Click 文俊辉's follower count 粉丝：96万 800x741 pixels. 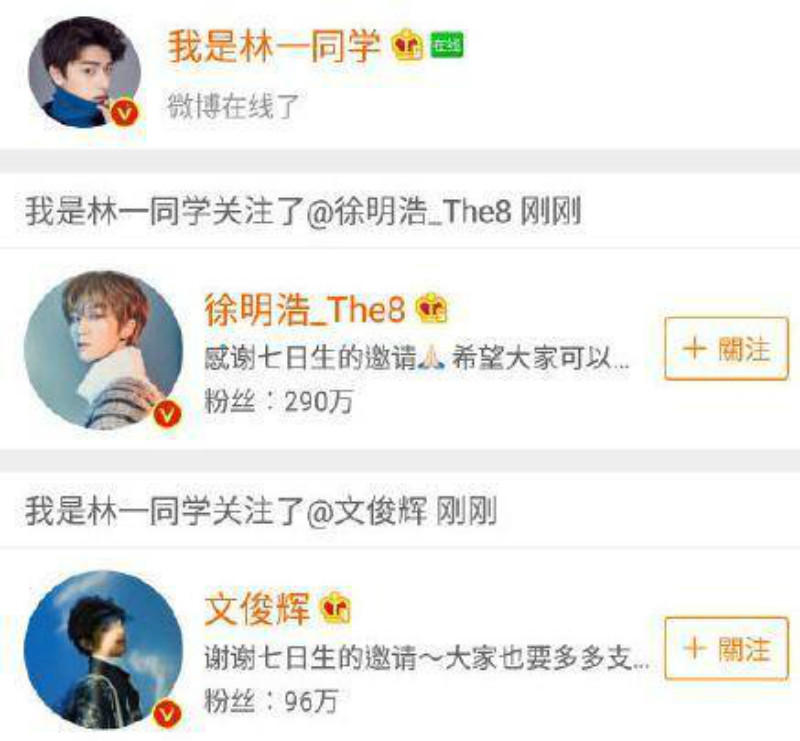pyautogui.click(x=271, y=701)
